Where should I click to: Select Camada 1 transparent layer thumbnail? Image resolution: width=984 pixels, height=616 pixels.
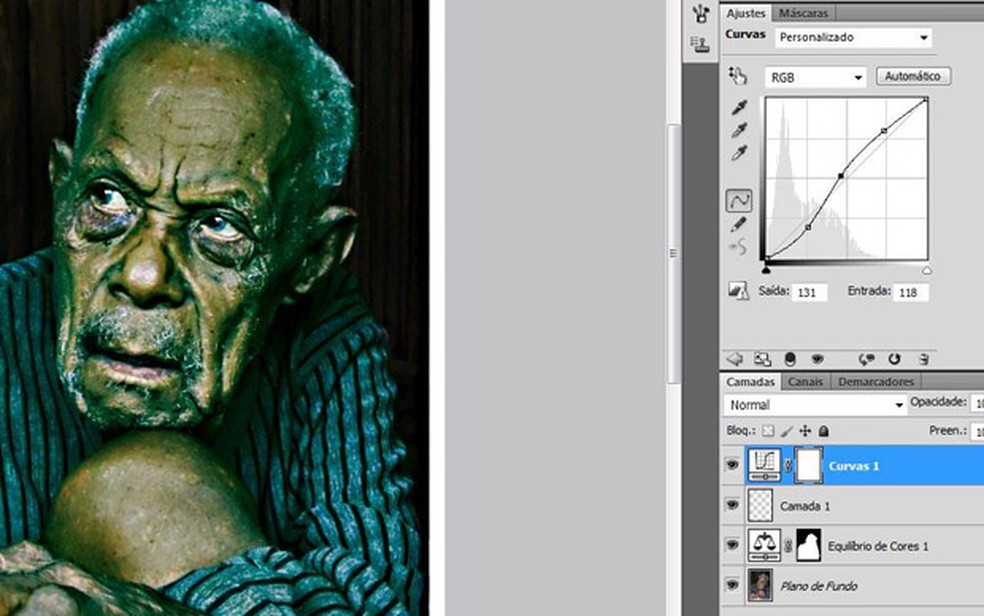pyautogui.click(x=760, y=506)
